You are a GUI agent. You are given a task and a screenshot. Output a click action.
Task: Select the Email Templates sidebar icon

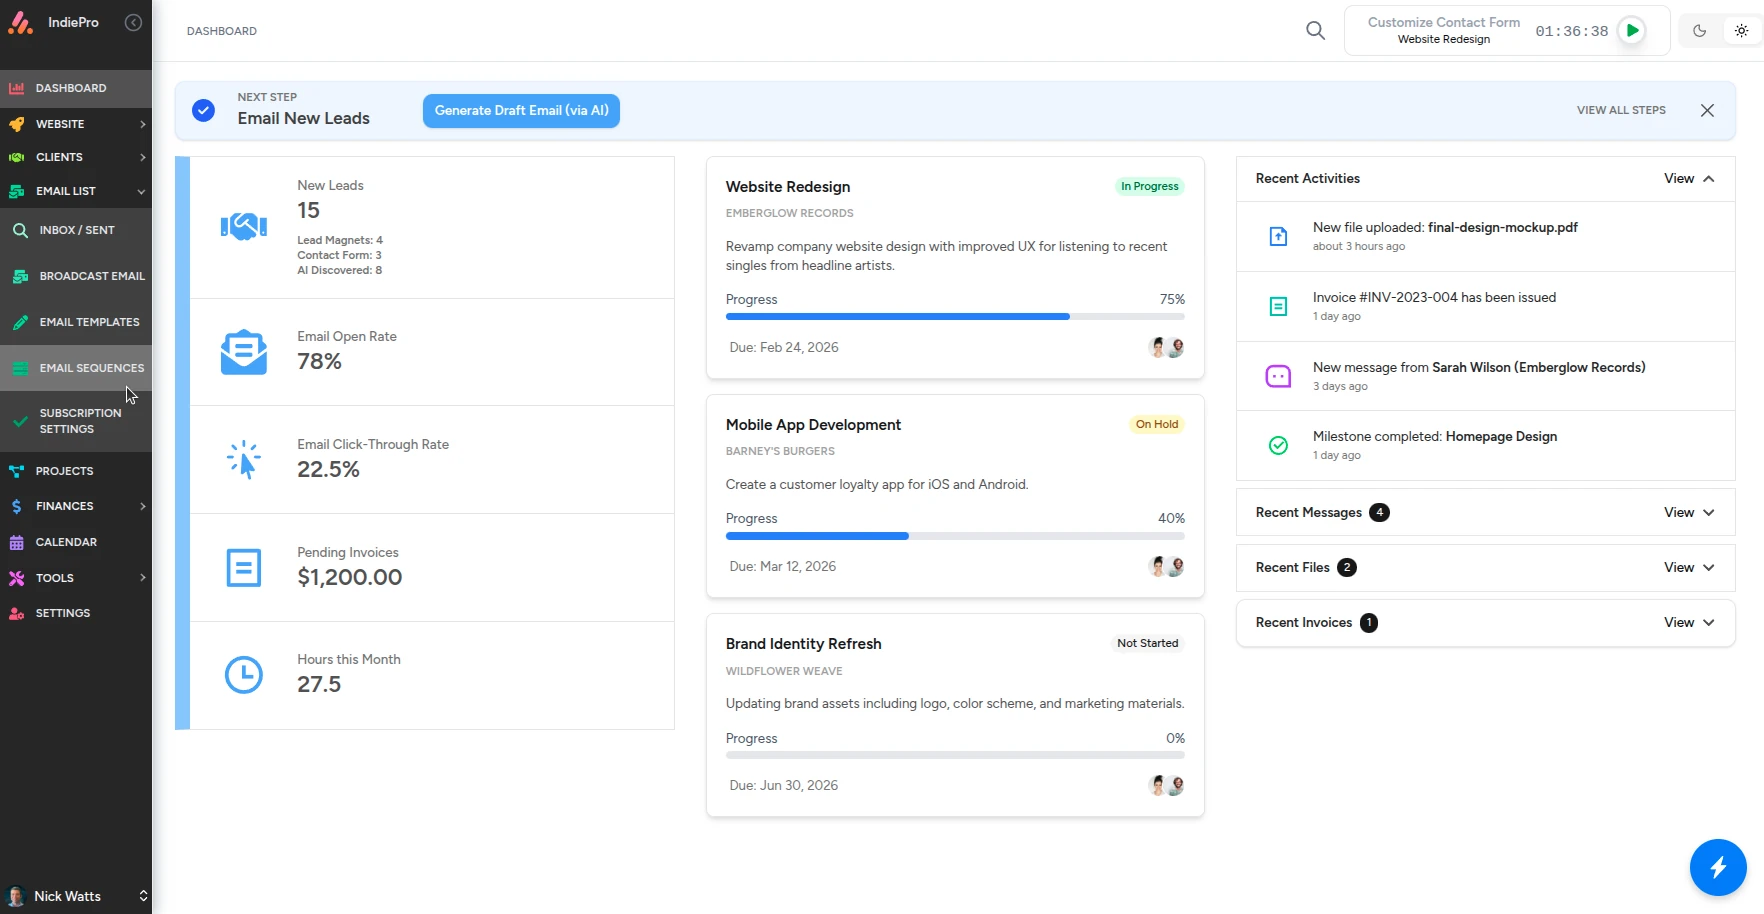click(18, 321)
